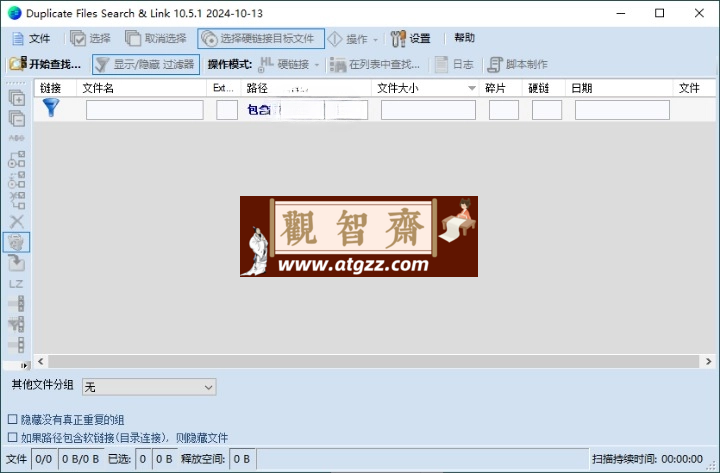Toggle 显示/隐藏 过滤器 filter row

(x=146, y=64)
